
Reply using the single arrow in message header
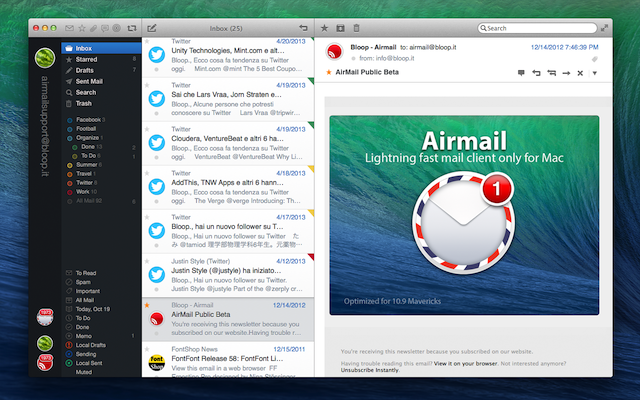[x=536, y=73]
